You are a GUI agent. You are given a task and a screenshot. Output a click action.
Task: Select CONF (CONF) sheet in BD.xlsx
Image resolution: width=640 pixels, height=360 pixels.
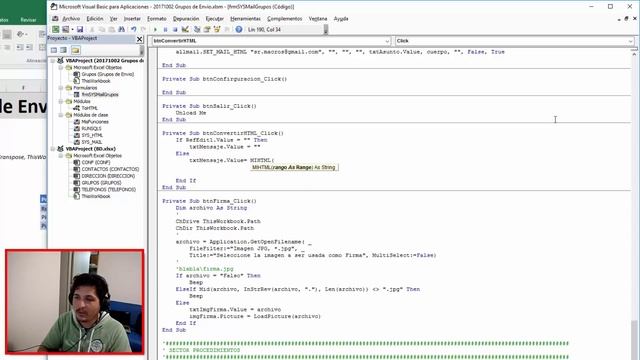click(96, 162)
